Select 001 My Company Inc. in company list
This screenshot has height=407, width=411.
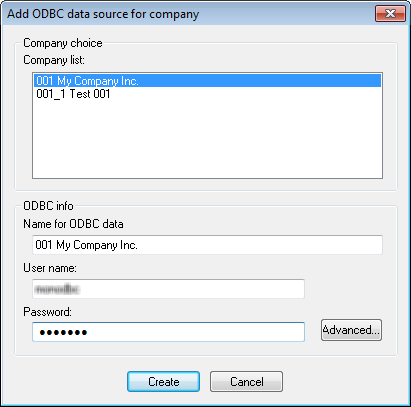click(207, 81)
